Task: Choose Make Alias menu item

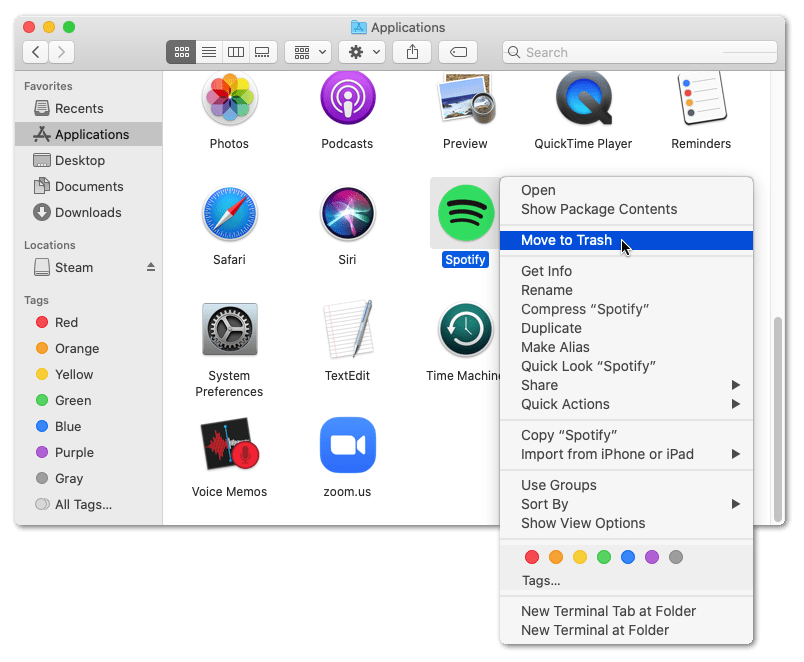Action: (626, 347)
